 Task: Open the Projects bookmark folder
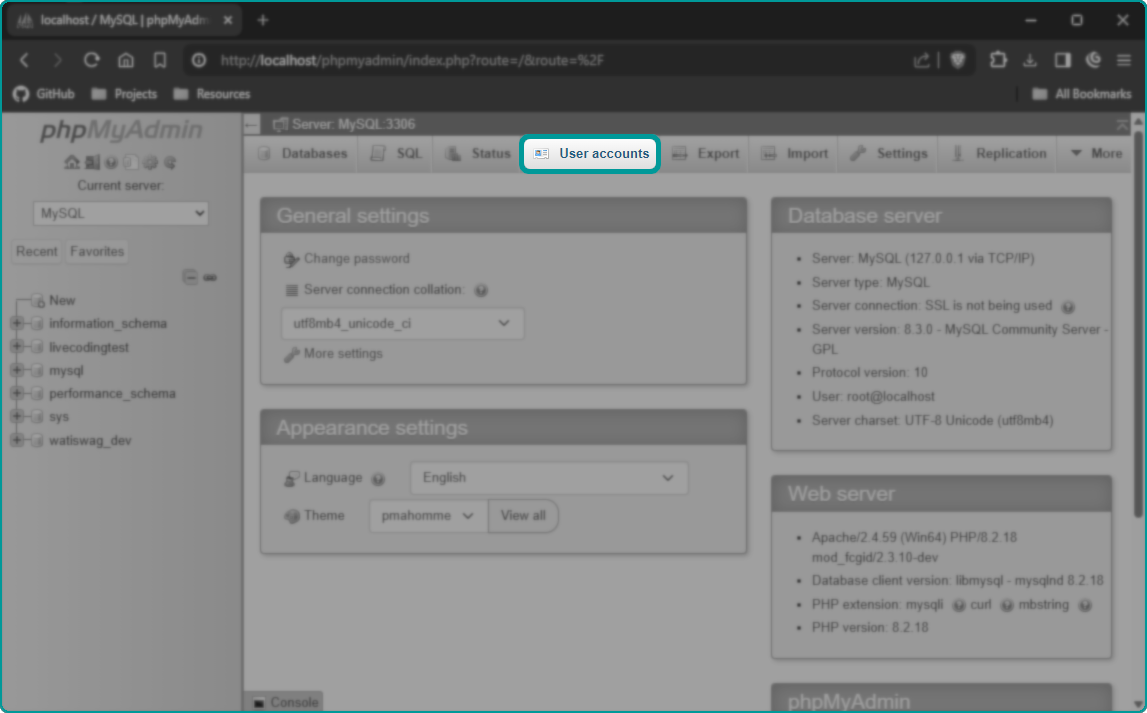124,94
